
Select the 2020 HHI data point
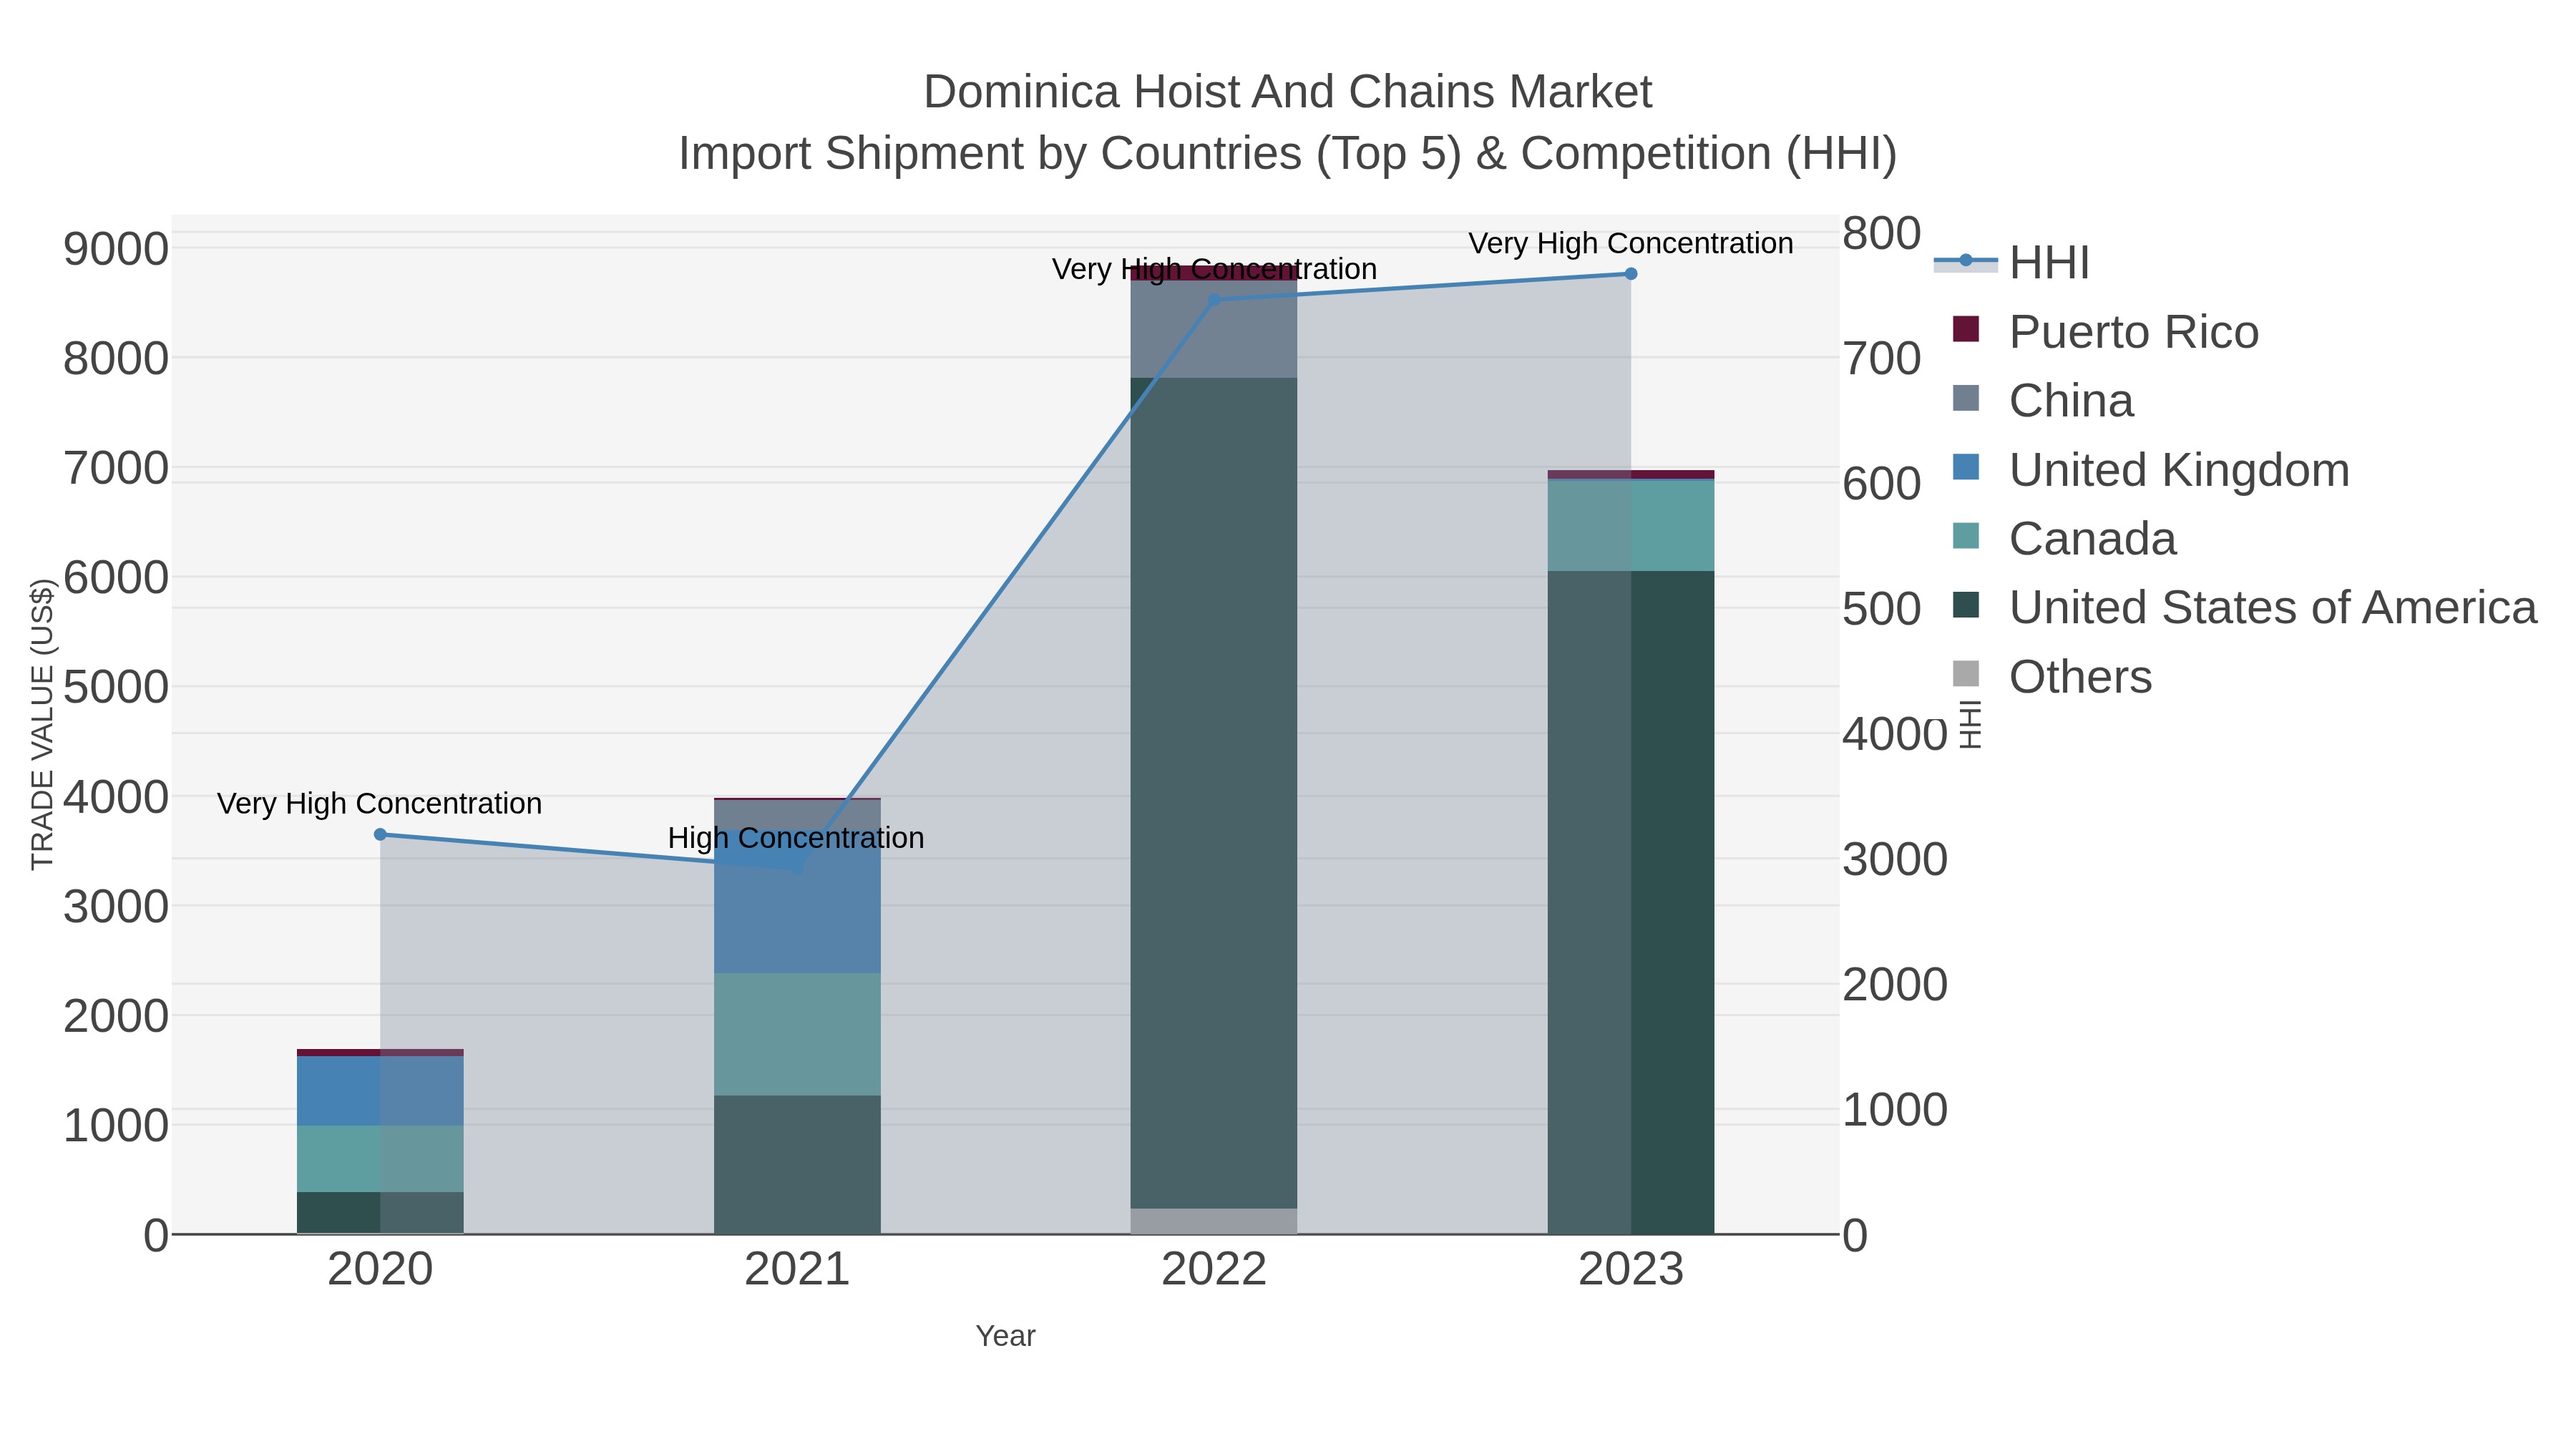point(380,835)
